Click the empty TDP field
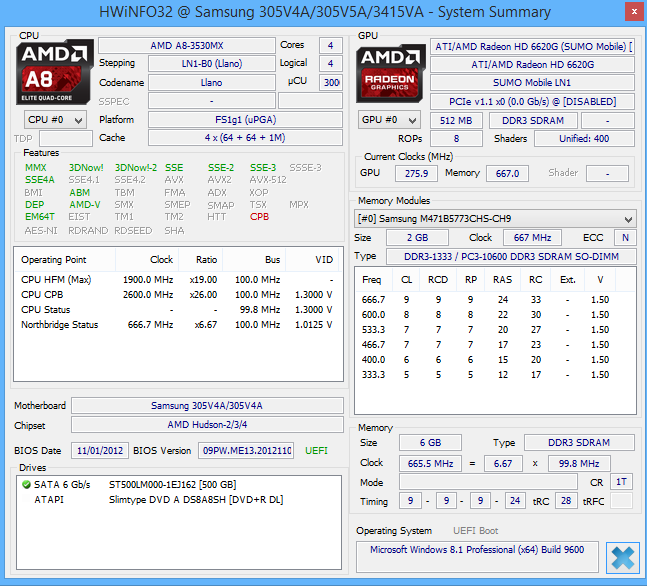The image size is (647, 586). click(66, 139)
